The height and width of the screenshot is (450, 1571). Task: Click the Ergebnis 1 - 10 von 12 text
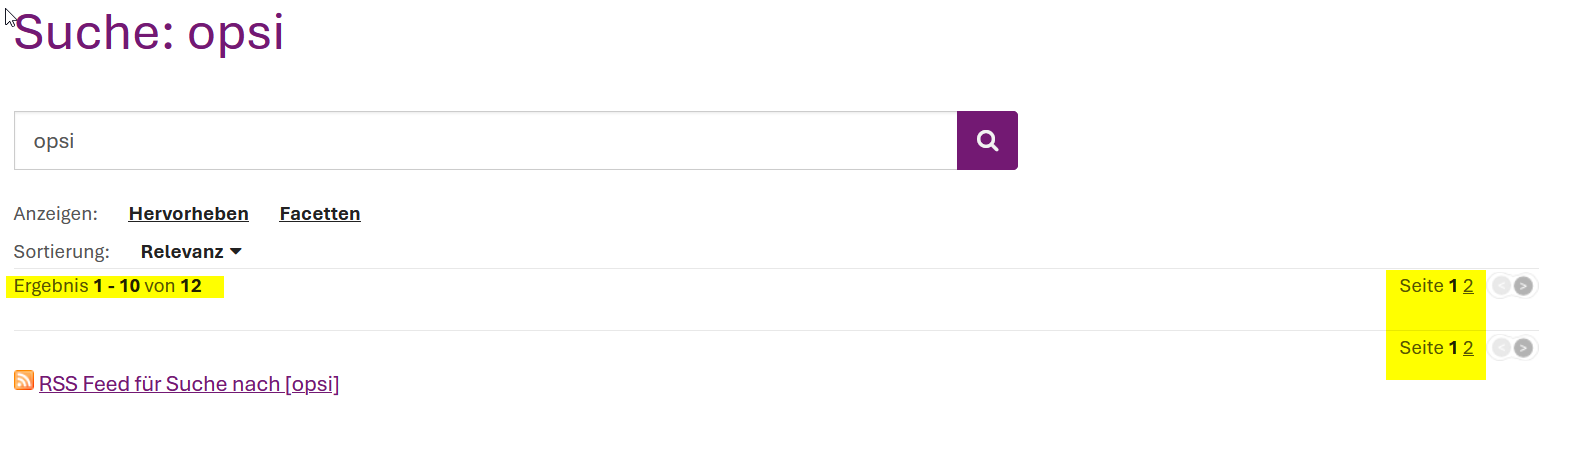coord(108,286)
